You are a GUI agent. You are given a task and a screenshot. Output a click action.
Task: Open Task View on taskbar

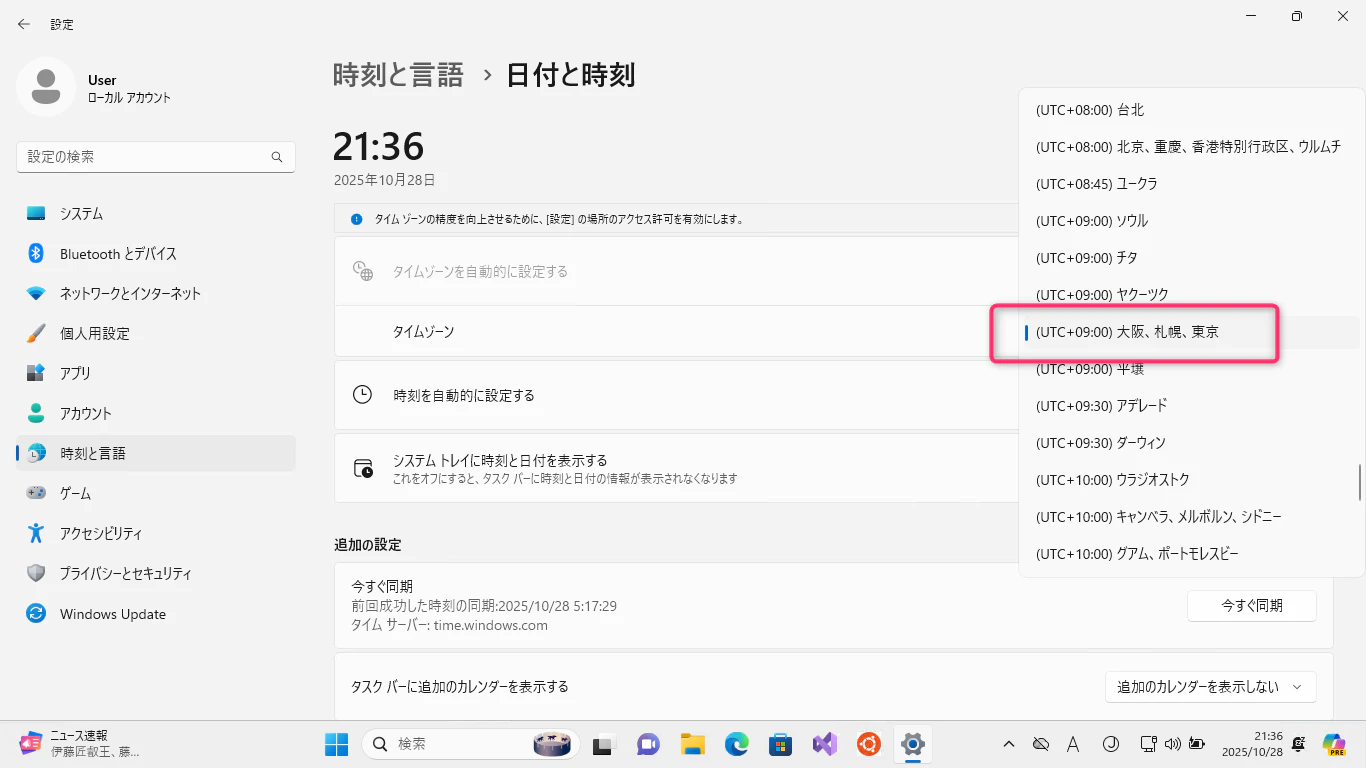coord(602,744)
